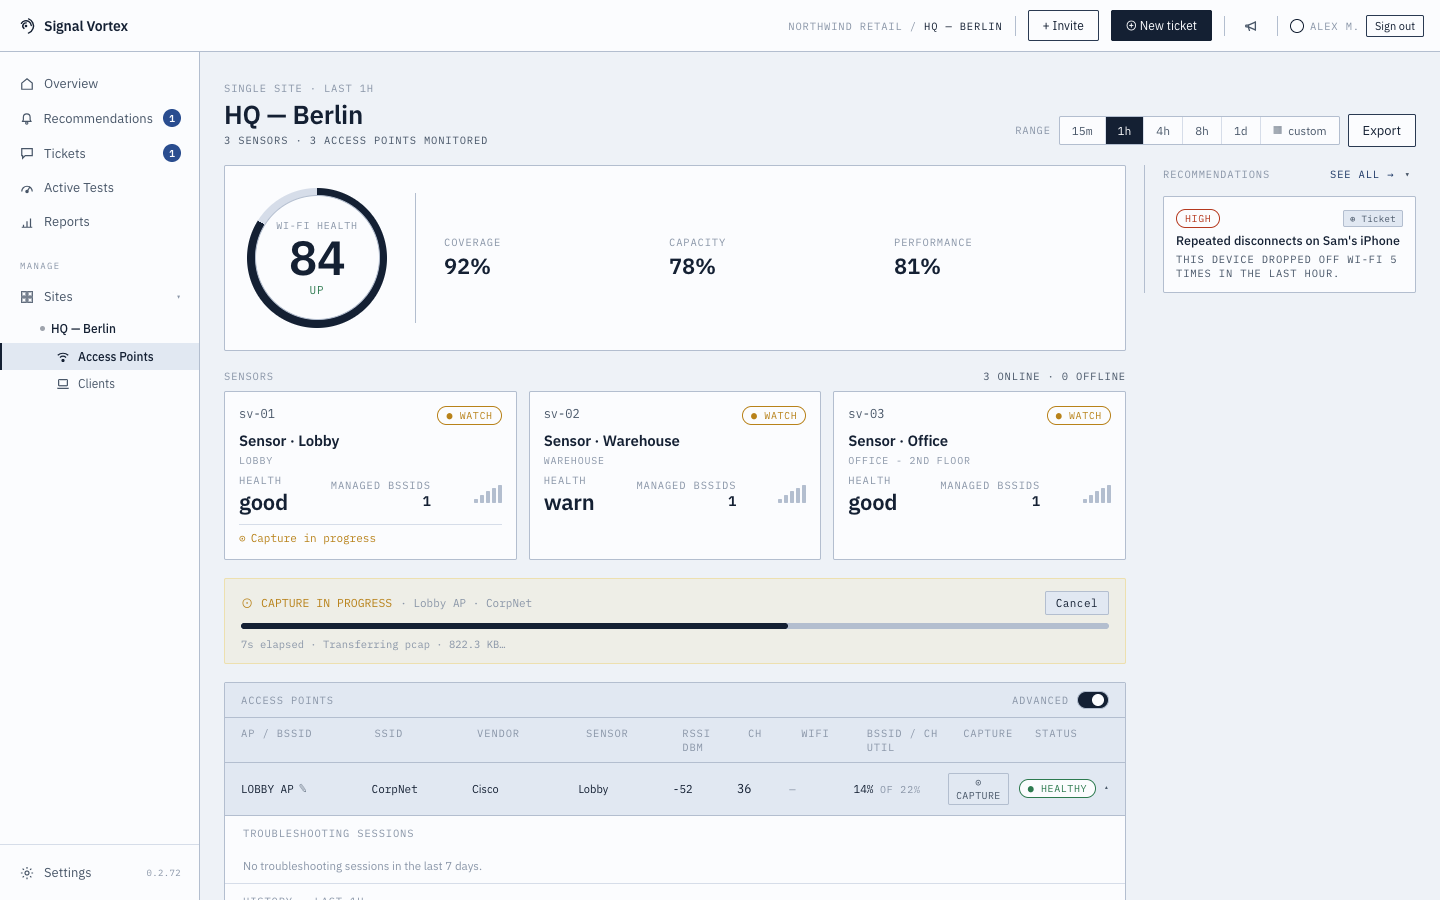Click the Sites grid icon

tap(27, 297)
